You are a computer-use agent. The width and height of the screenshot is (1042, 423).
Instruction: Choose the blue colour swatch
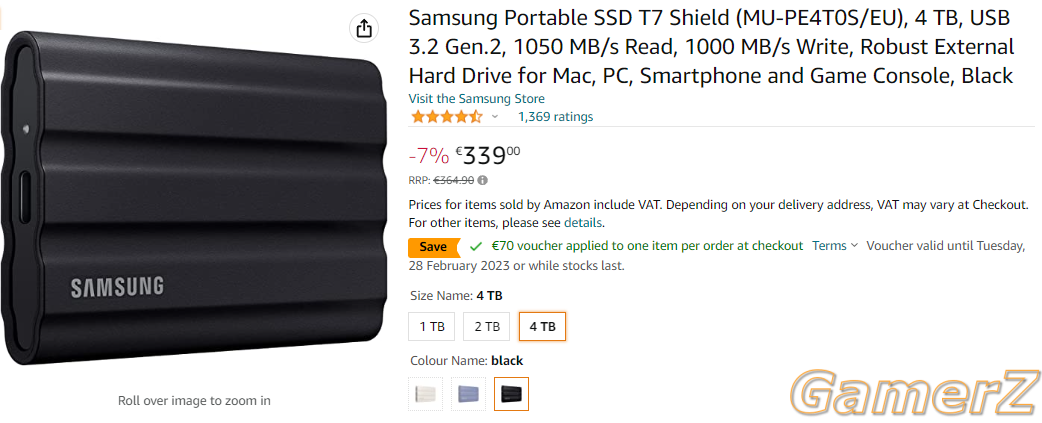tap(469, 394)
